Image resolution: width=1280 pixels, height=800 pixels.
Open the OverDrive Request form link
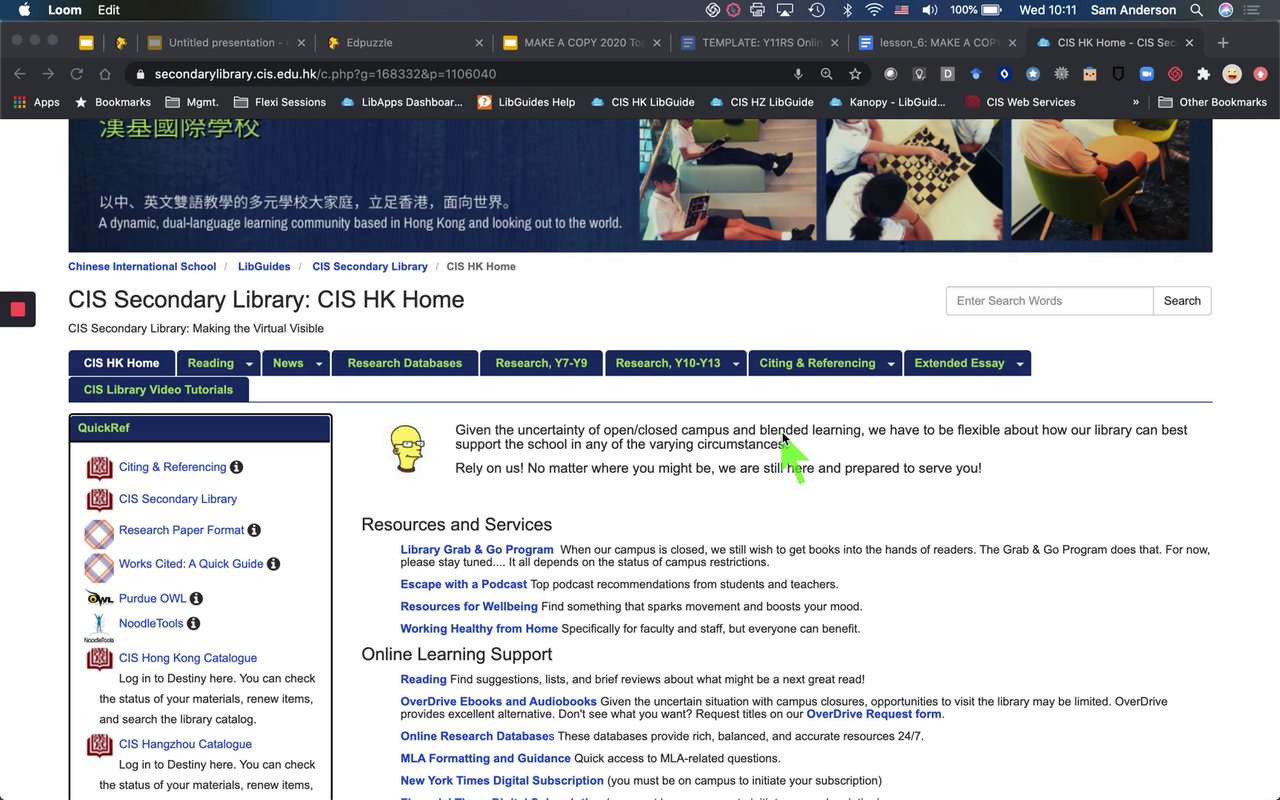click(x=874, y=714)
